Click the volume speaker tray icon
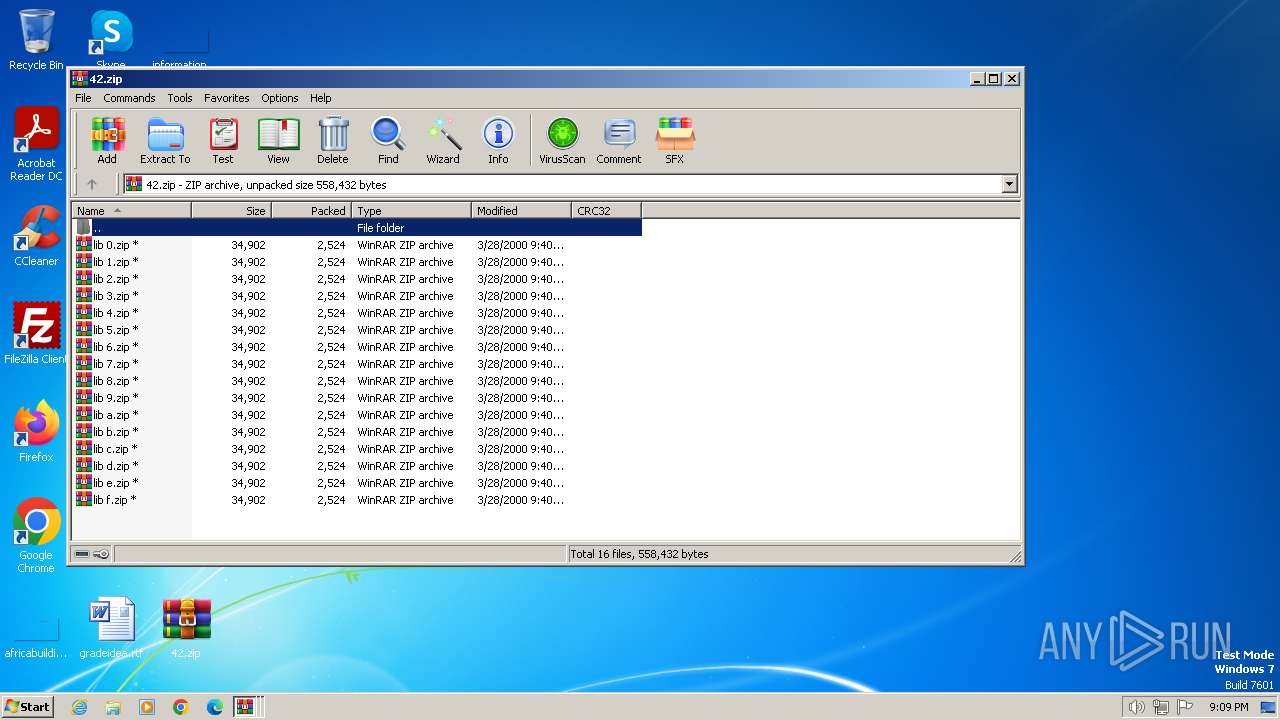 click(1136, 707)
